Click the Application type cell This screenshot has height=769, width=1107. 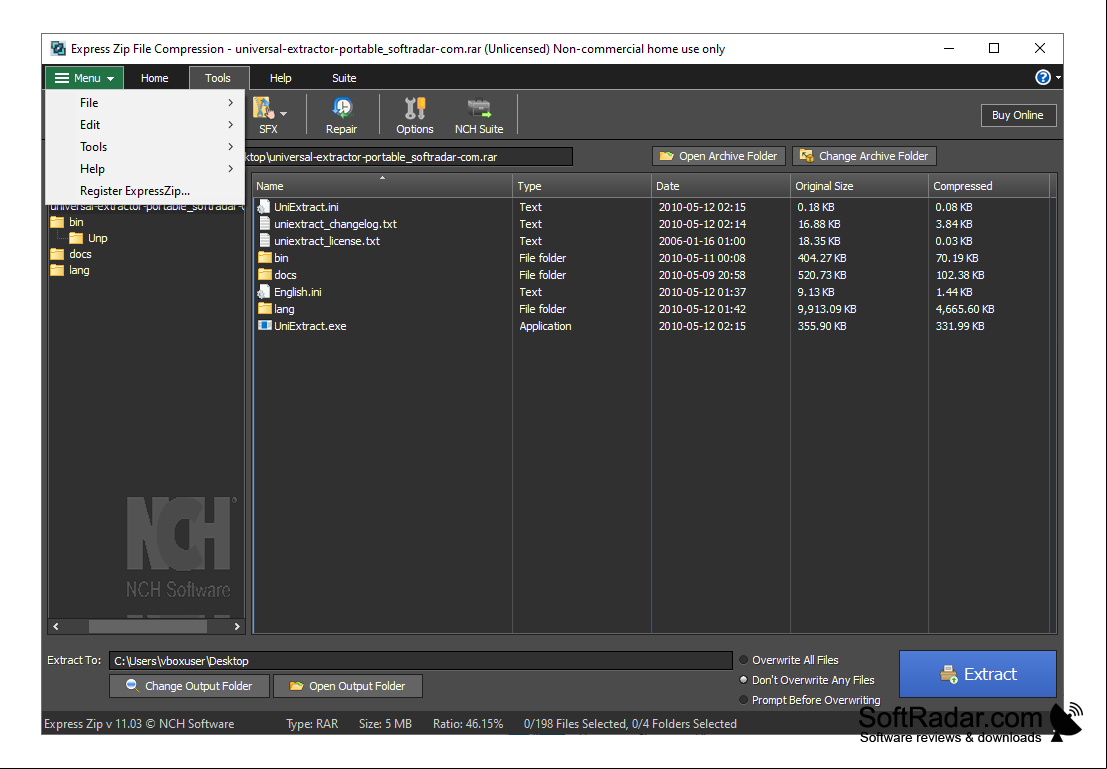coord(545,326)
